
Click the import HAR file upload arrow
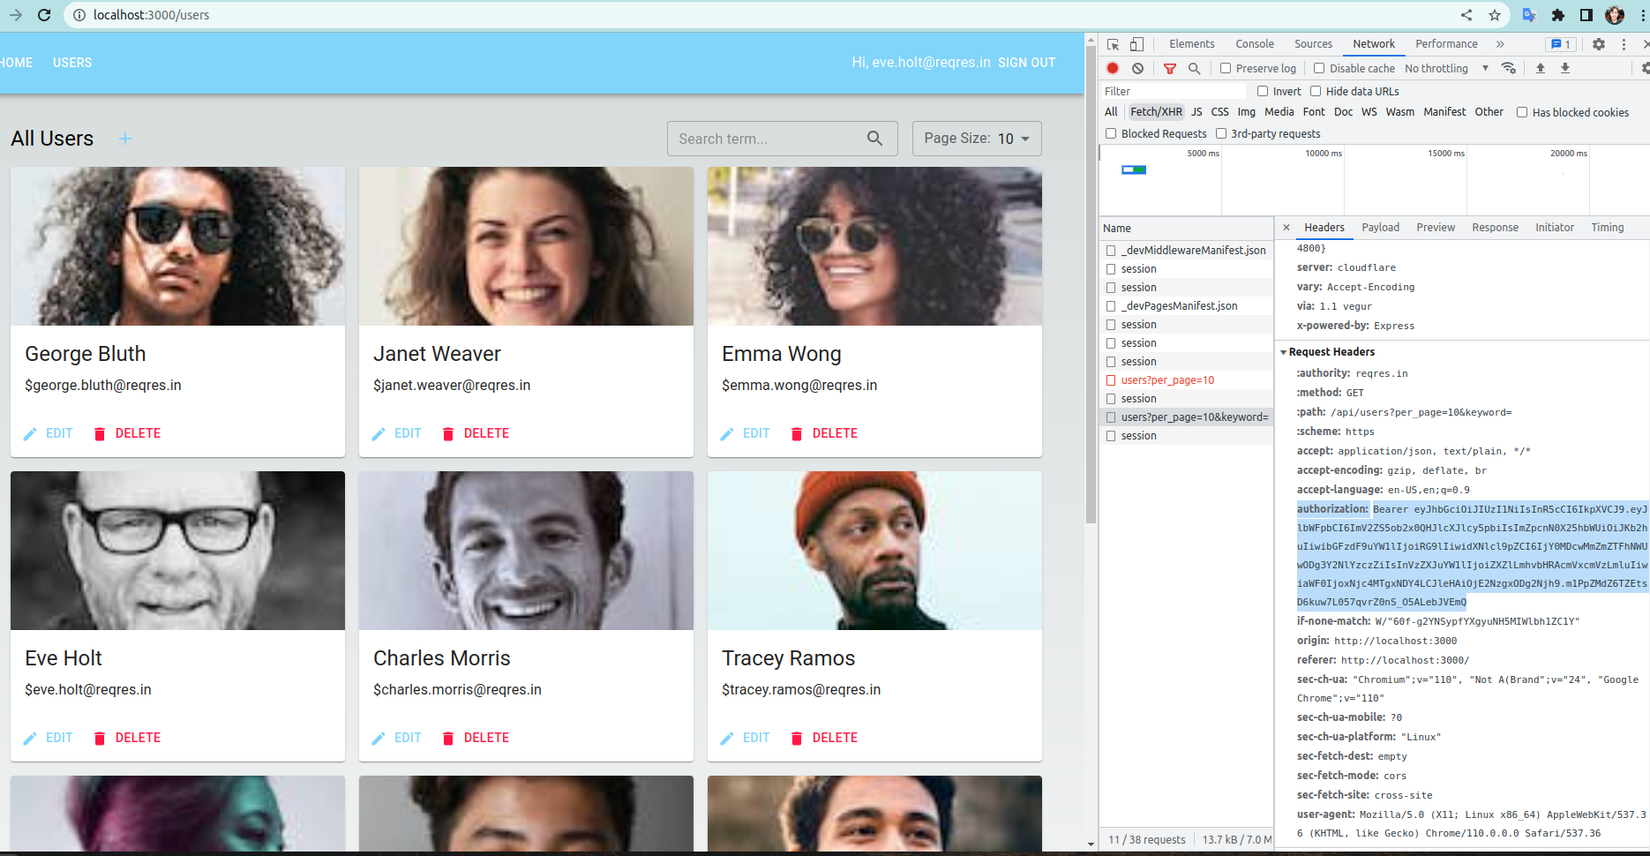click(x=1540, y=68)
